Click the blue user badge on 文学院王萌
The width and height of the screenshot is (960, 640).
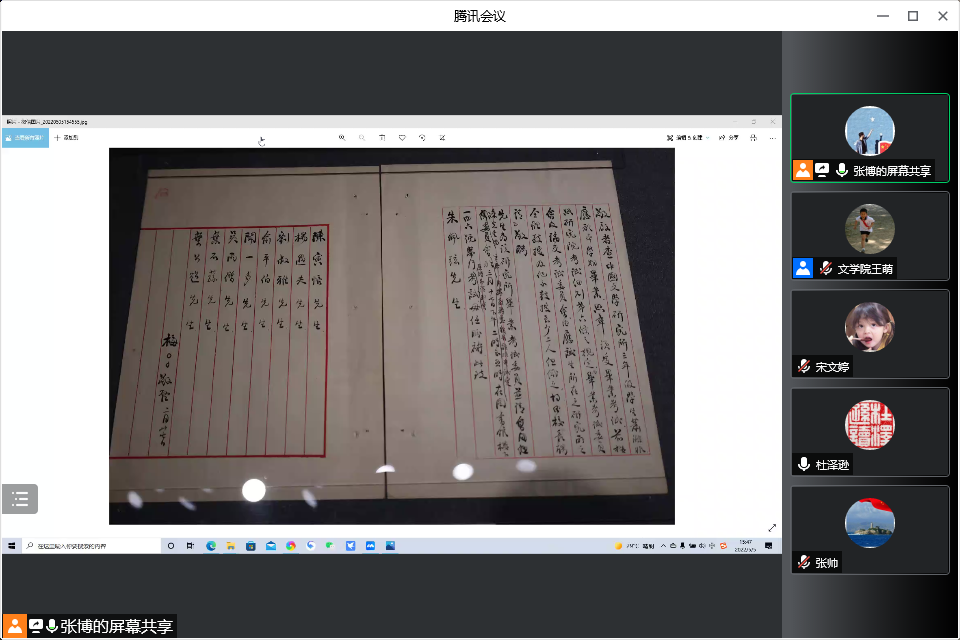pos(802,268)
